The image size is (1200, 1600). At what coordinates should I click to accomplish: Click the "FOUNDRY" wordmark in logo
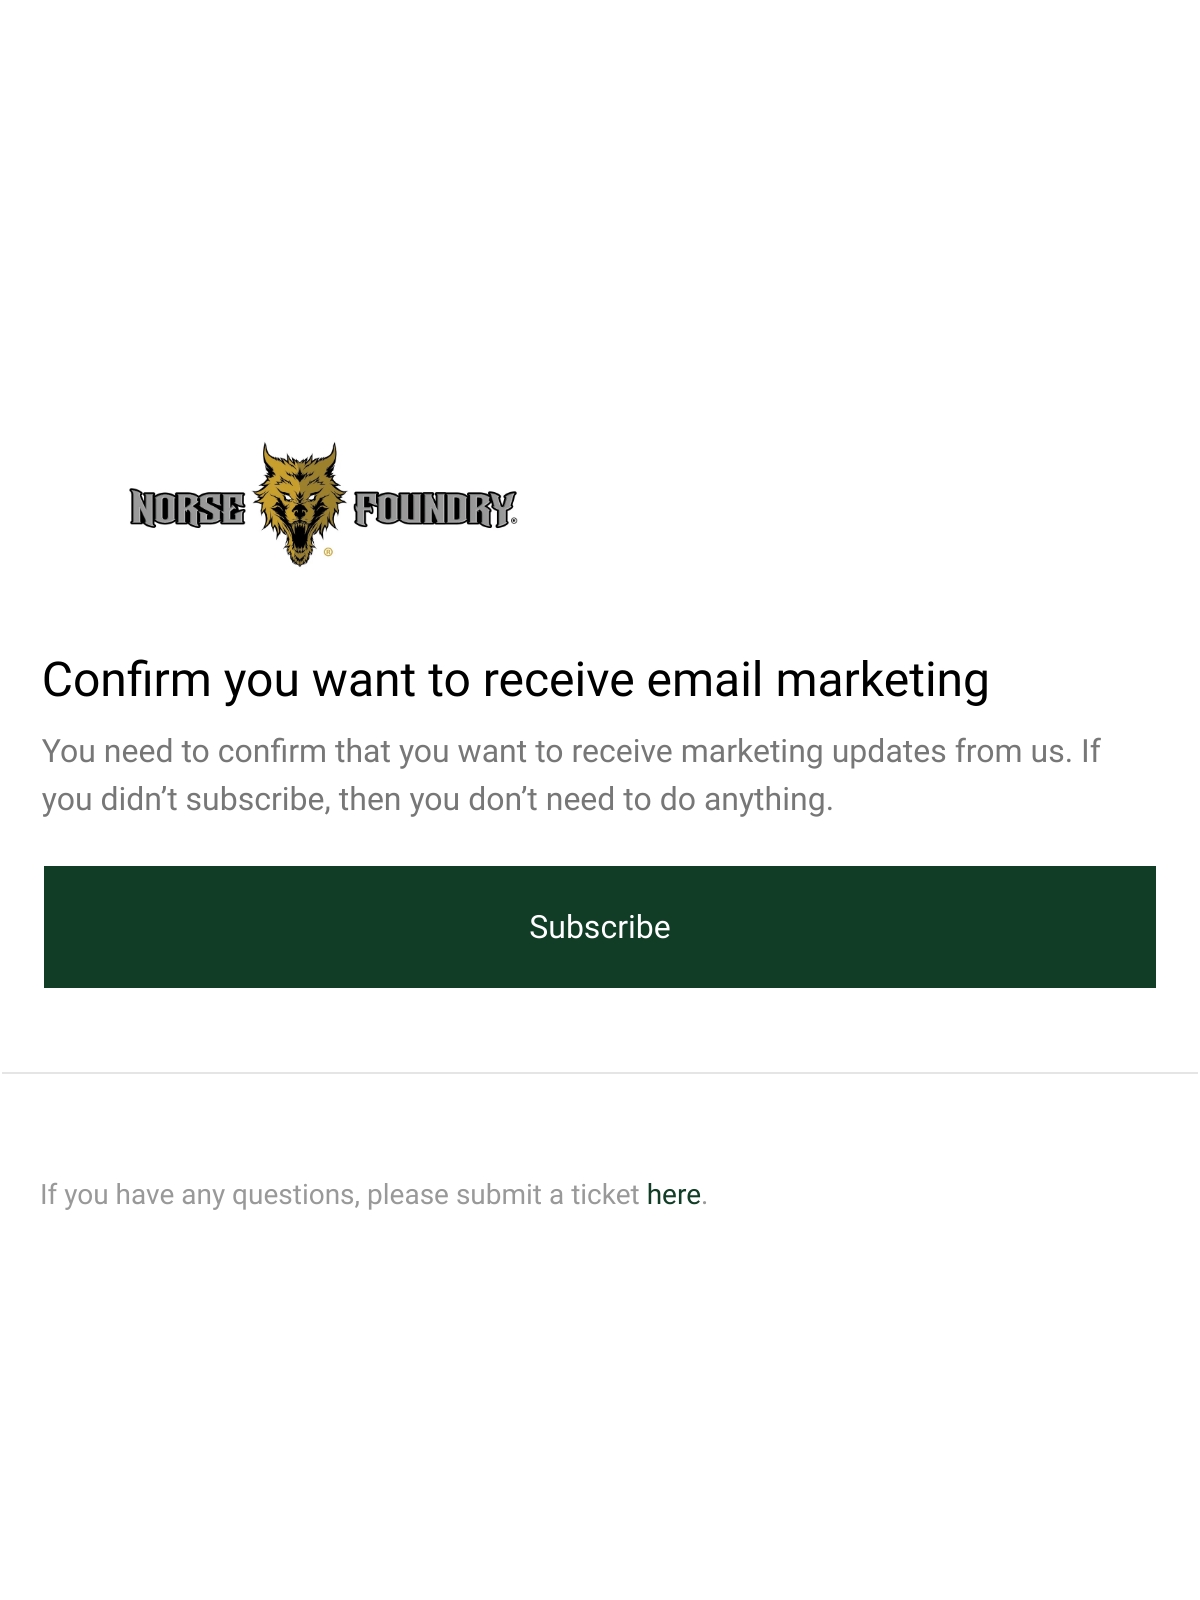coord(433,508)
